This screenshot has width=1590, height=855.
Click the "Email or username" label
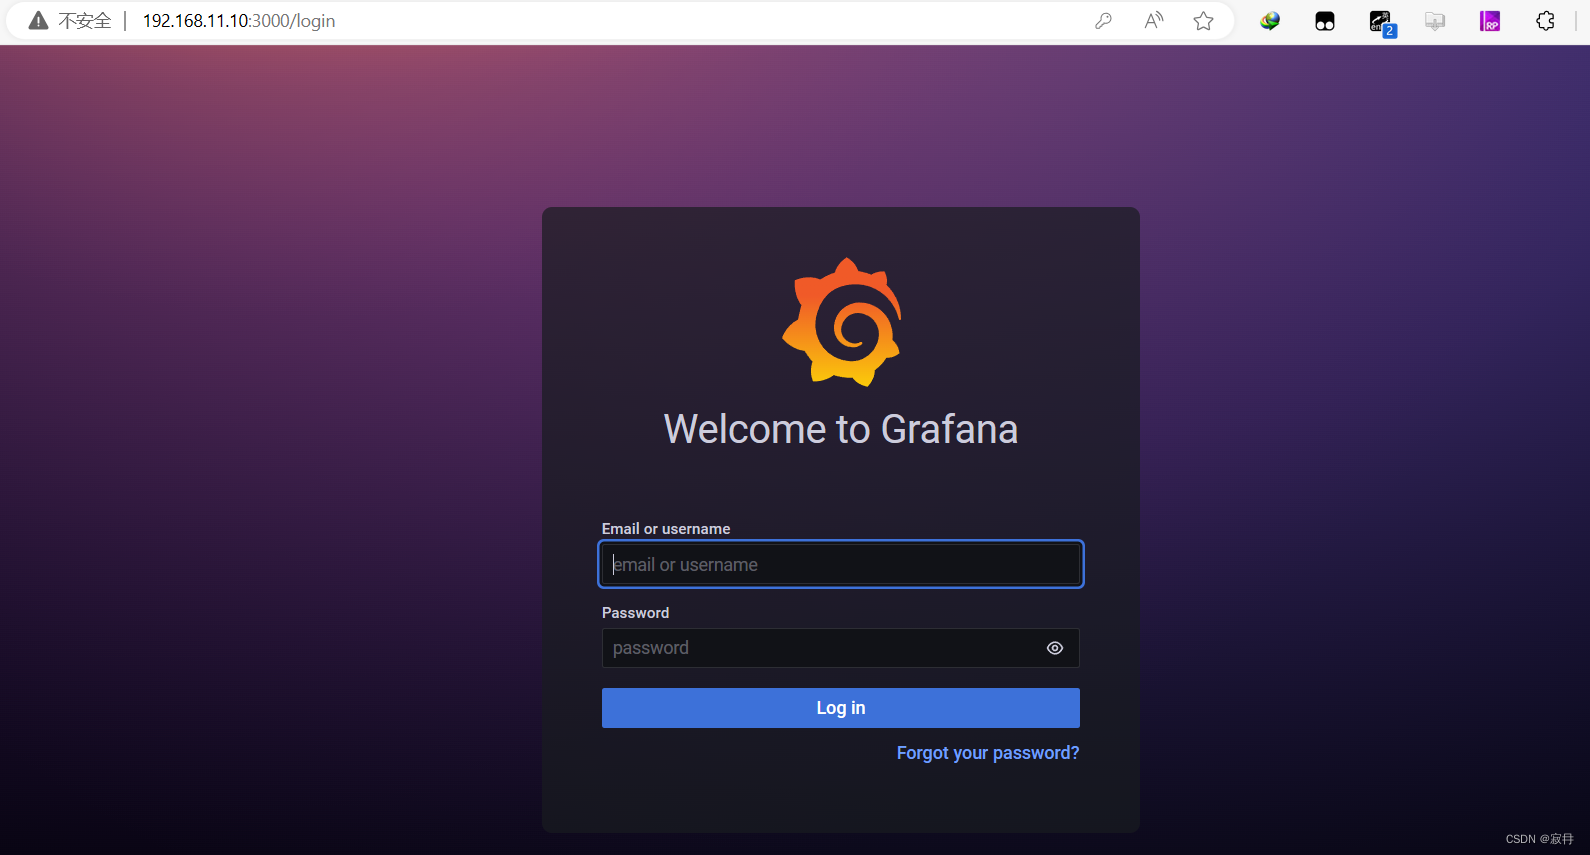coord(666,529)
